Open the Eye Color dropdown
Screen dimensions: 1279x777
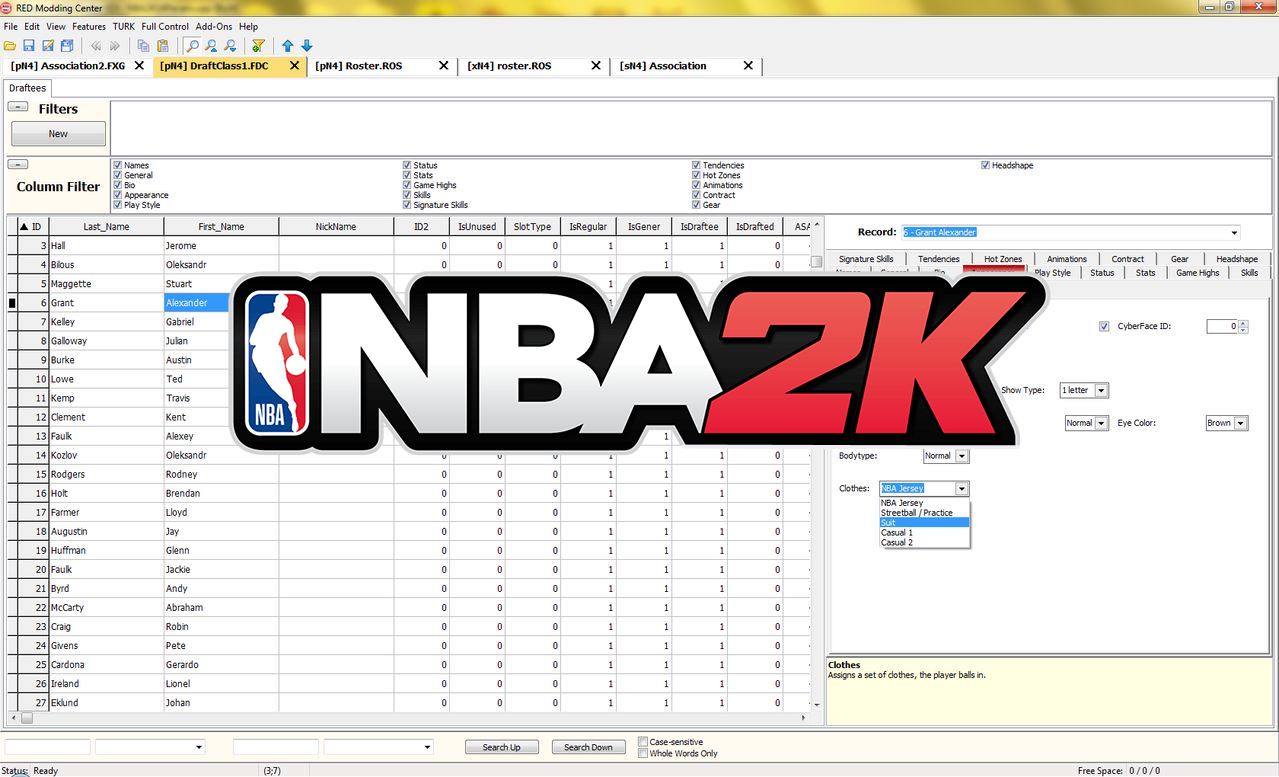coord(1241,423)
